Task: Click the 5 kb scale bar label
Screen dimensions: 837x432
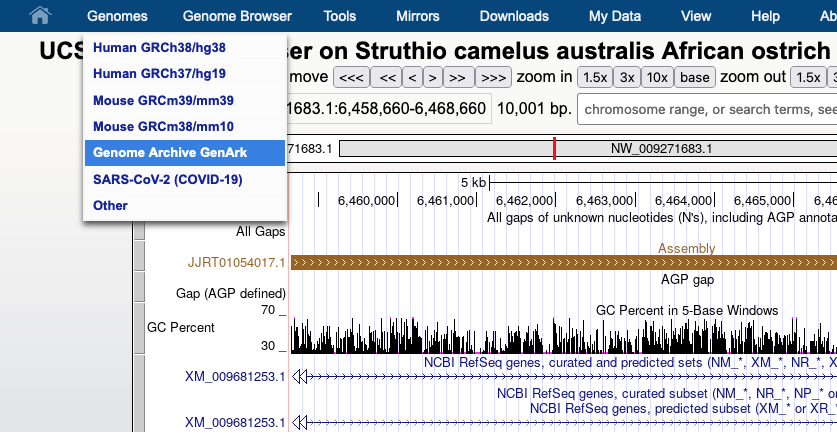Action: (x=473, y=183)
